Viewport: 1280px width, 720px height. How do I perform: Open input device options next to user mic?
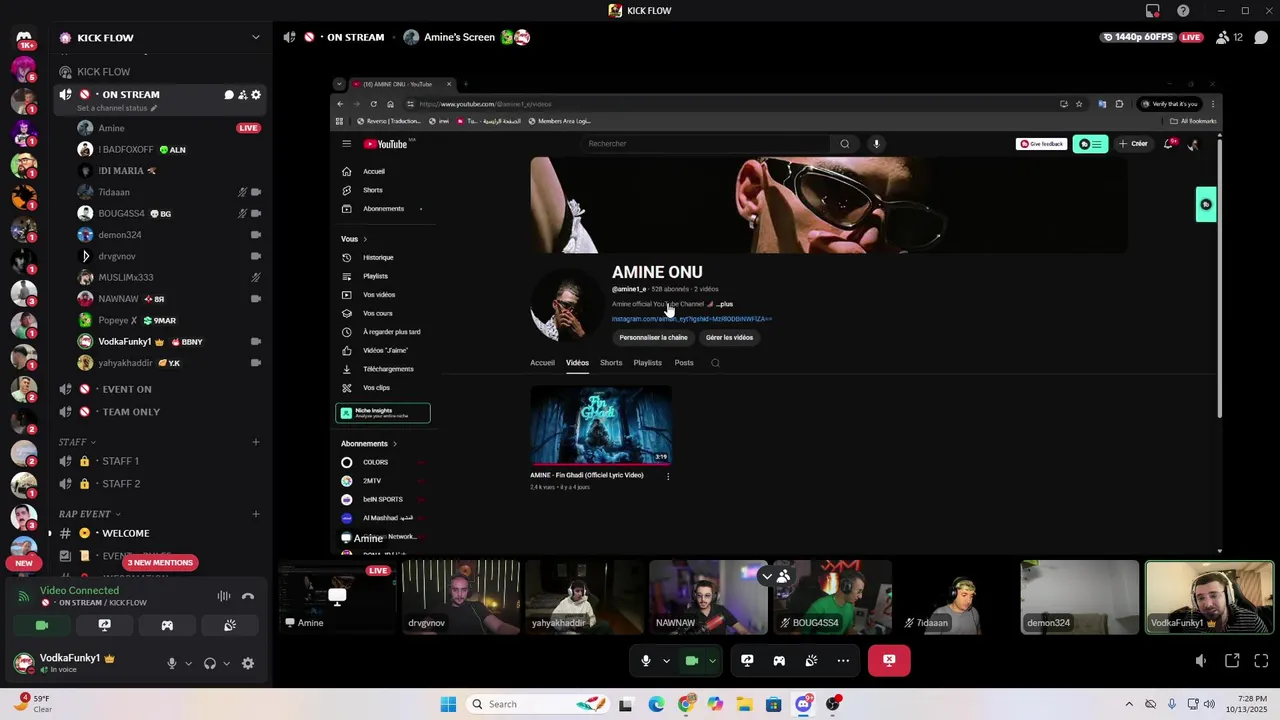tap(188, 663)
